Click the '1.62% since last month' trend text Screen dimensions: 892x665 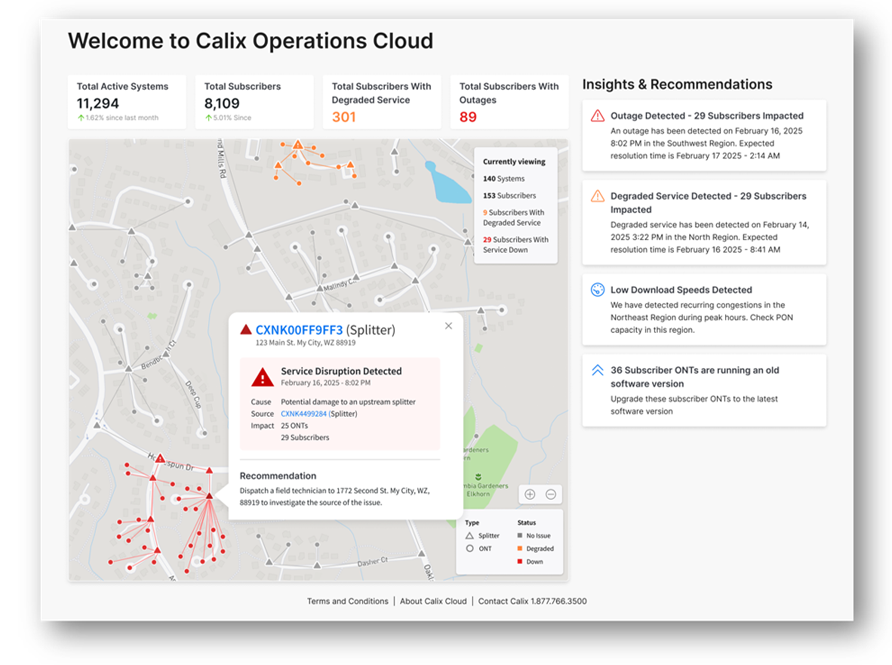click(122, 118)
